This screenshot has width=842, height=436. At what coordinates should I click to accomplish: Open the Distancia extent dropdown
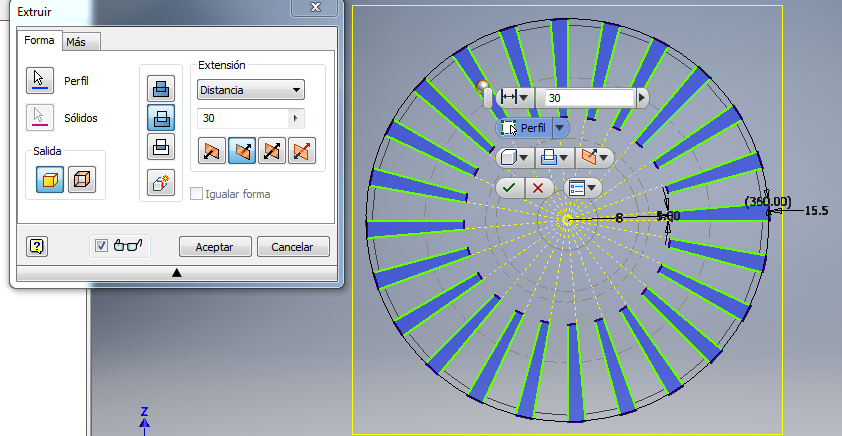click(x=251, y=90)
